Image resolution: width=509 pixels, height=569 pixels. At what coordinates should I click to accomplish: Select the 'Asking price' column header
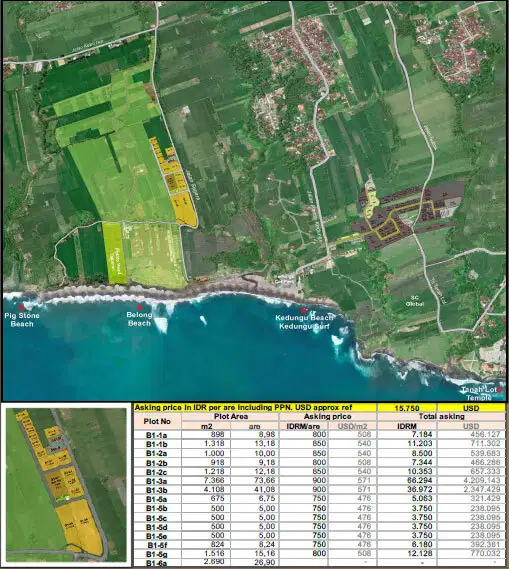327,417
